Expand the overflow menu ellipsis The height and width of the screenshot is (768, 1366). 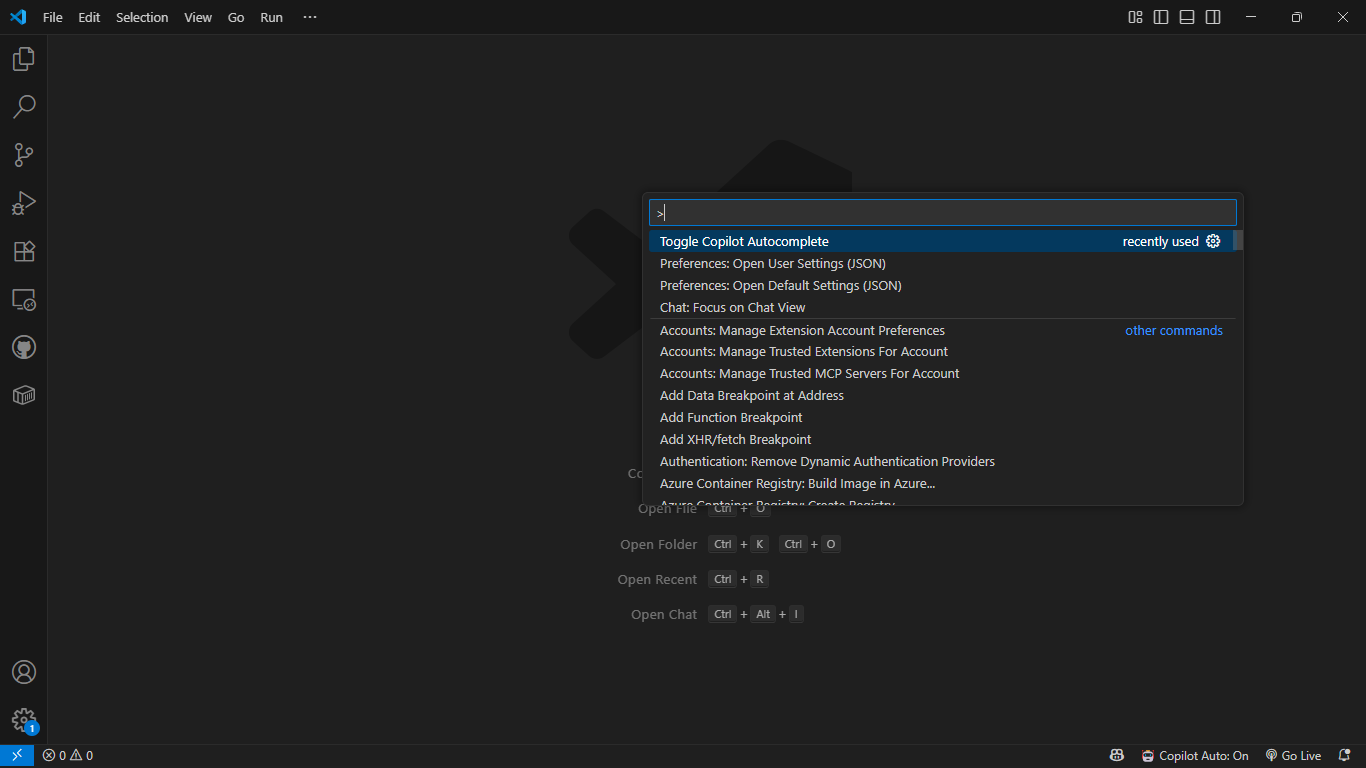coord(310,17)
